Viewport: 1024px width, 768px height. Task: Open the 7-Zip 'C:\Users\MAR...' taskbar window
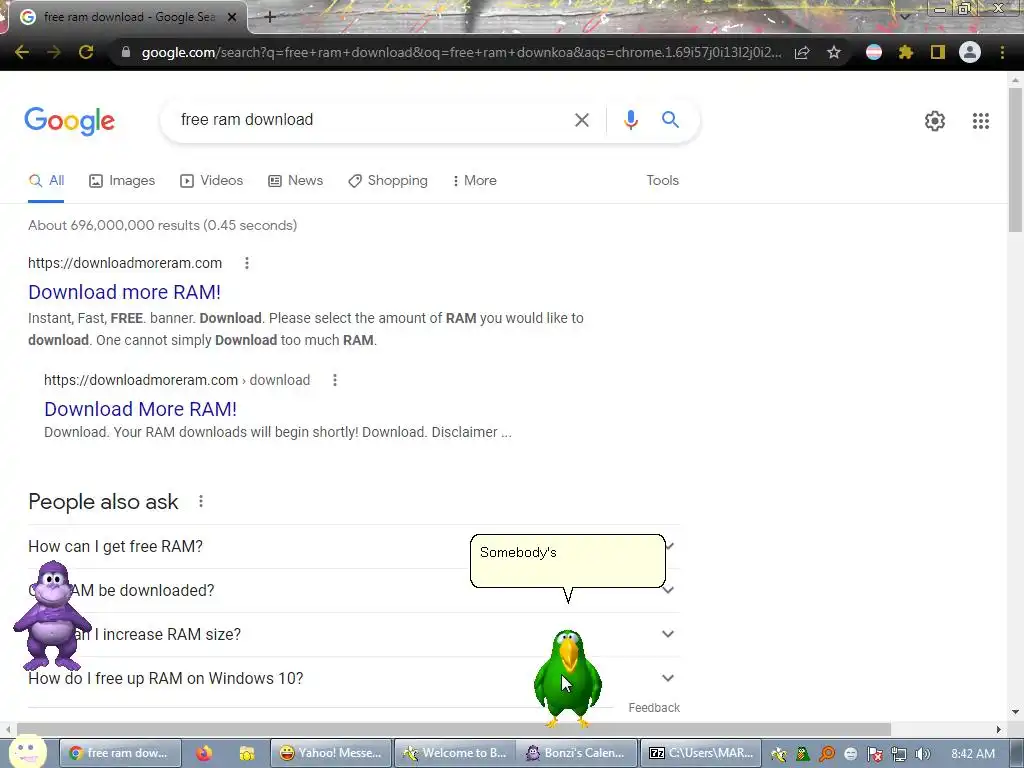pos(700,753)
